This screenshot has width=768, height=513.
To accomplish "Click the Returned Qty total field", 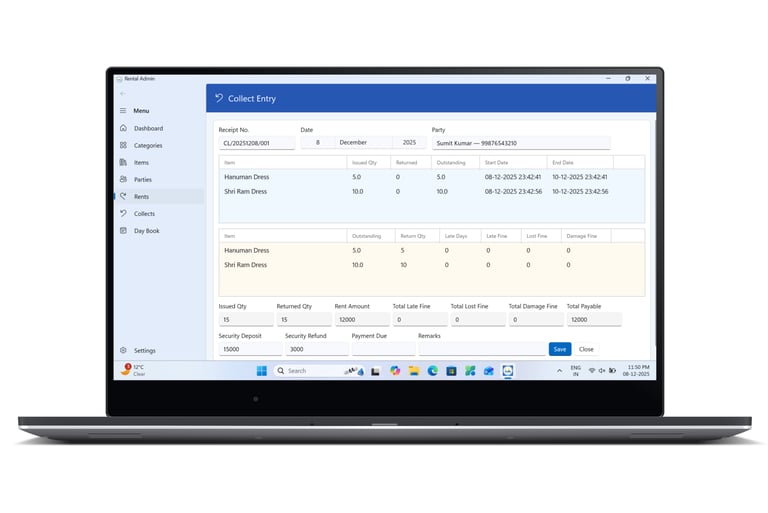I will pos(304,319).
